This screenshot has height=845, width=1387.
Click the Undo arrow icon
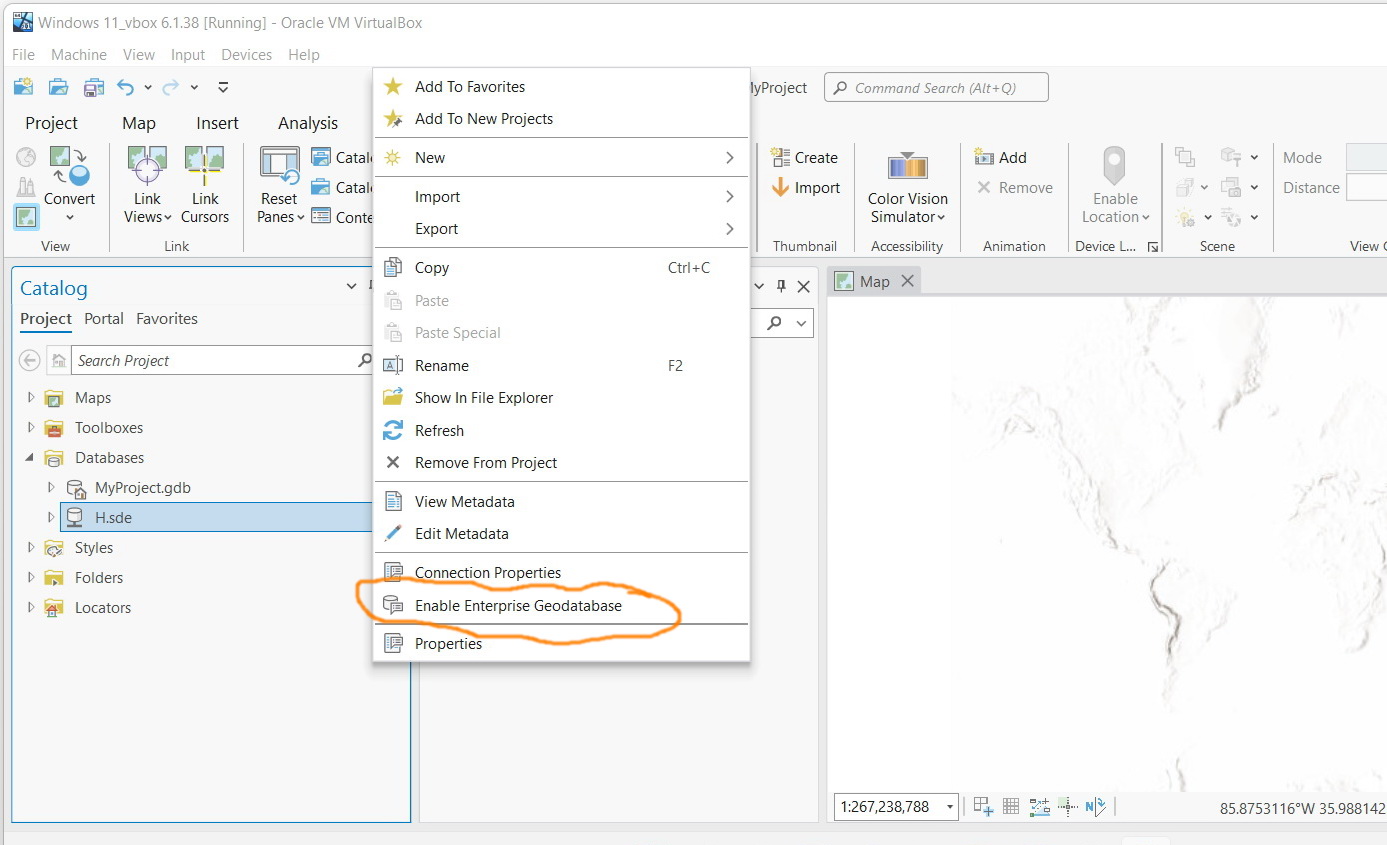126,87
